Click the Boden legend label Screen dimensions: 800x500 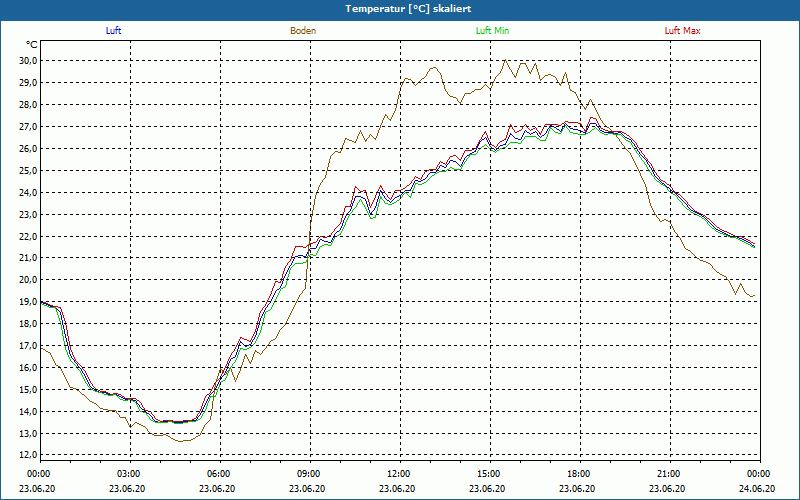pos(303,31)
